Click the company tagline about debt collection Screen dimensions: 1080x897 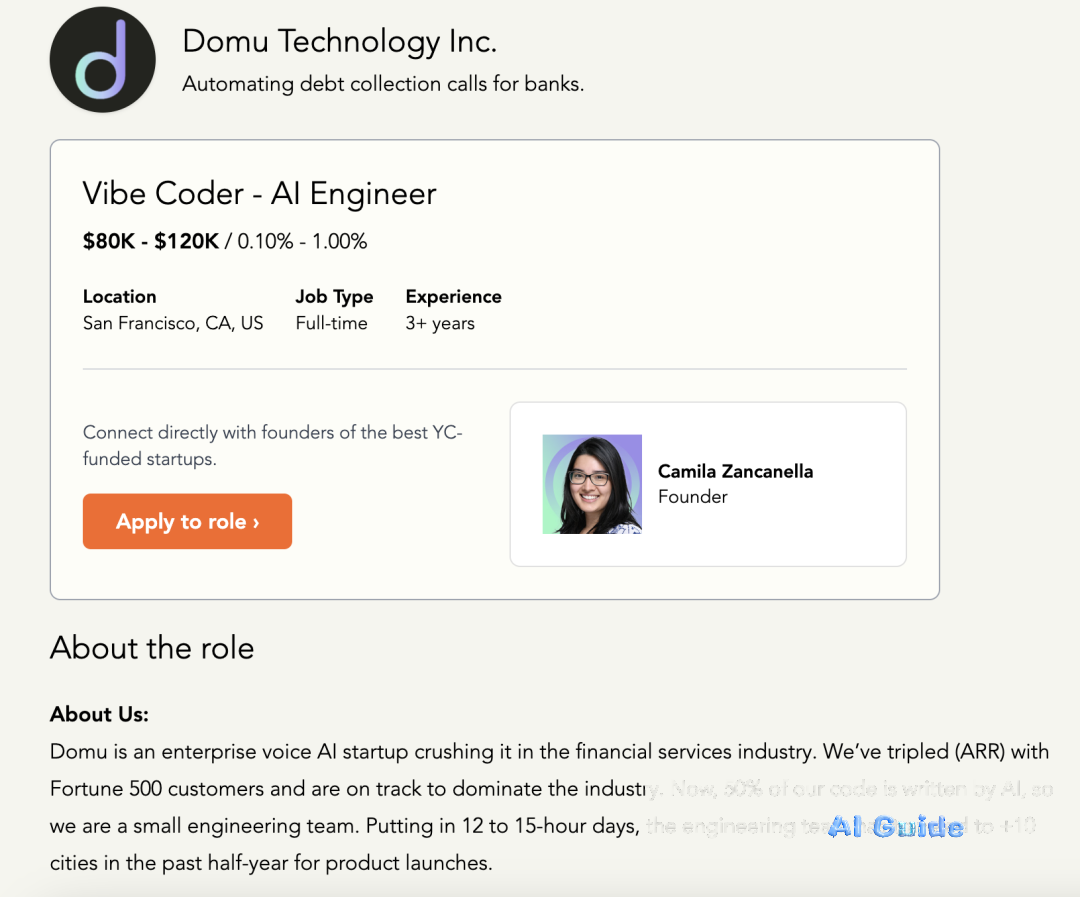coord(383,84)
